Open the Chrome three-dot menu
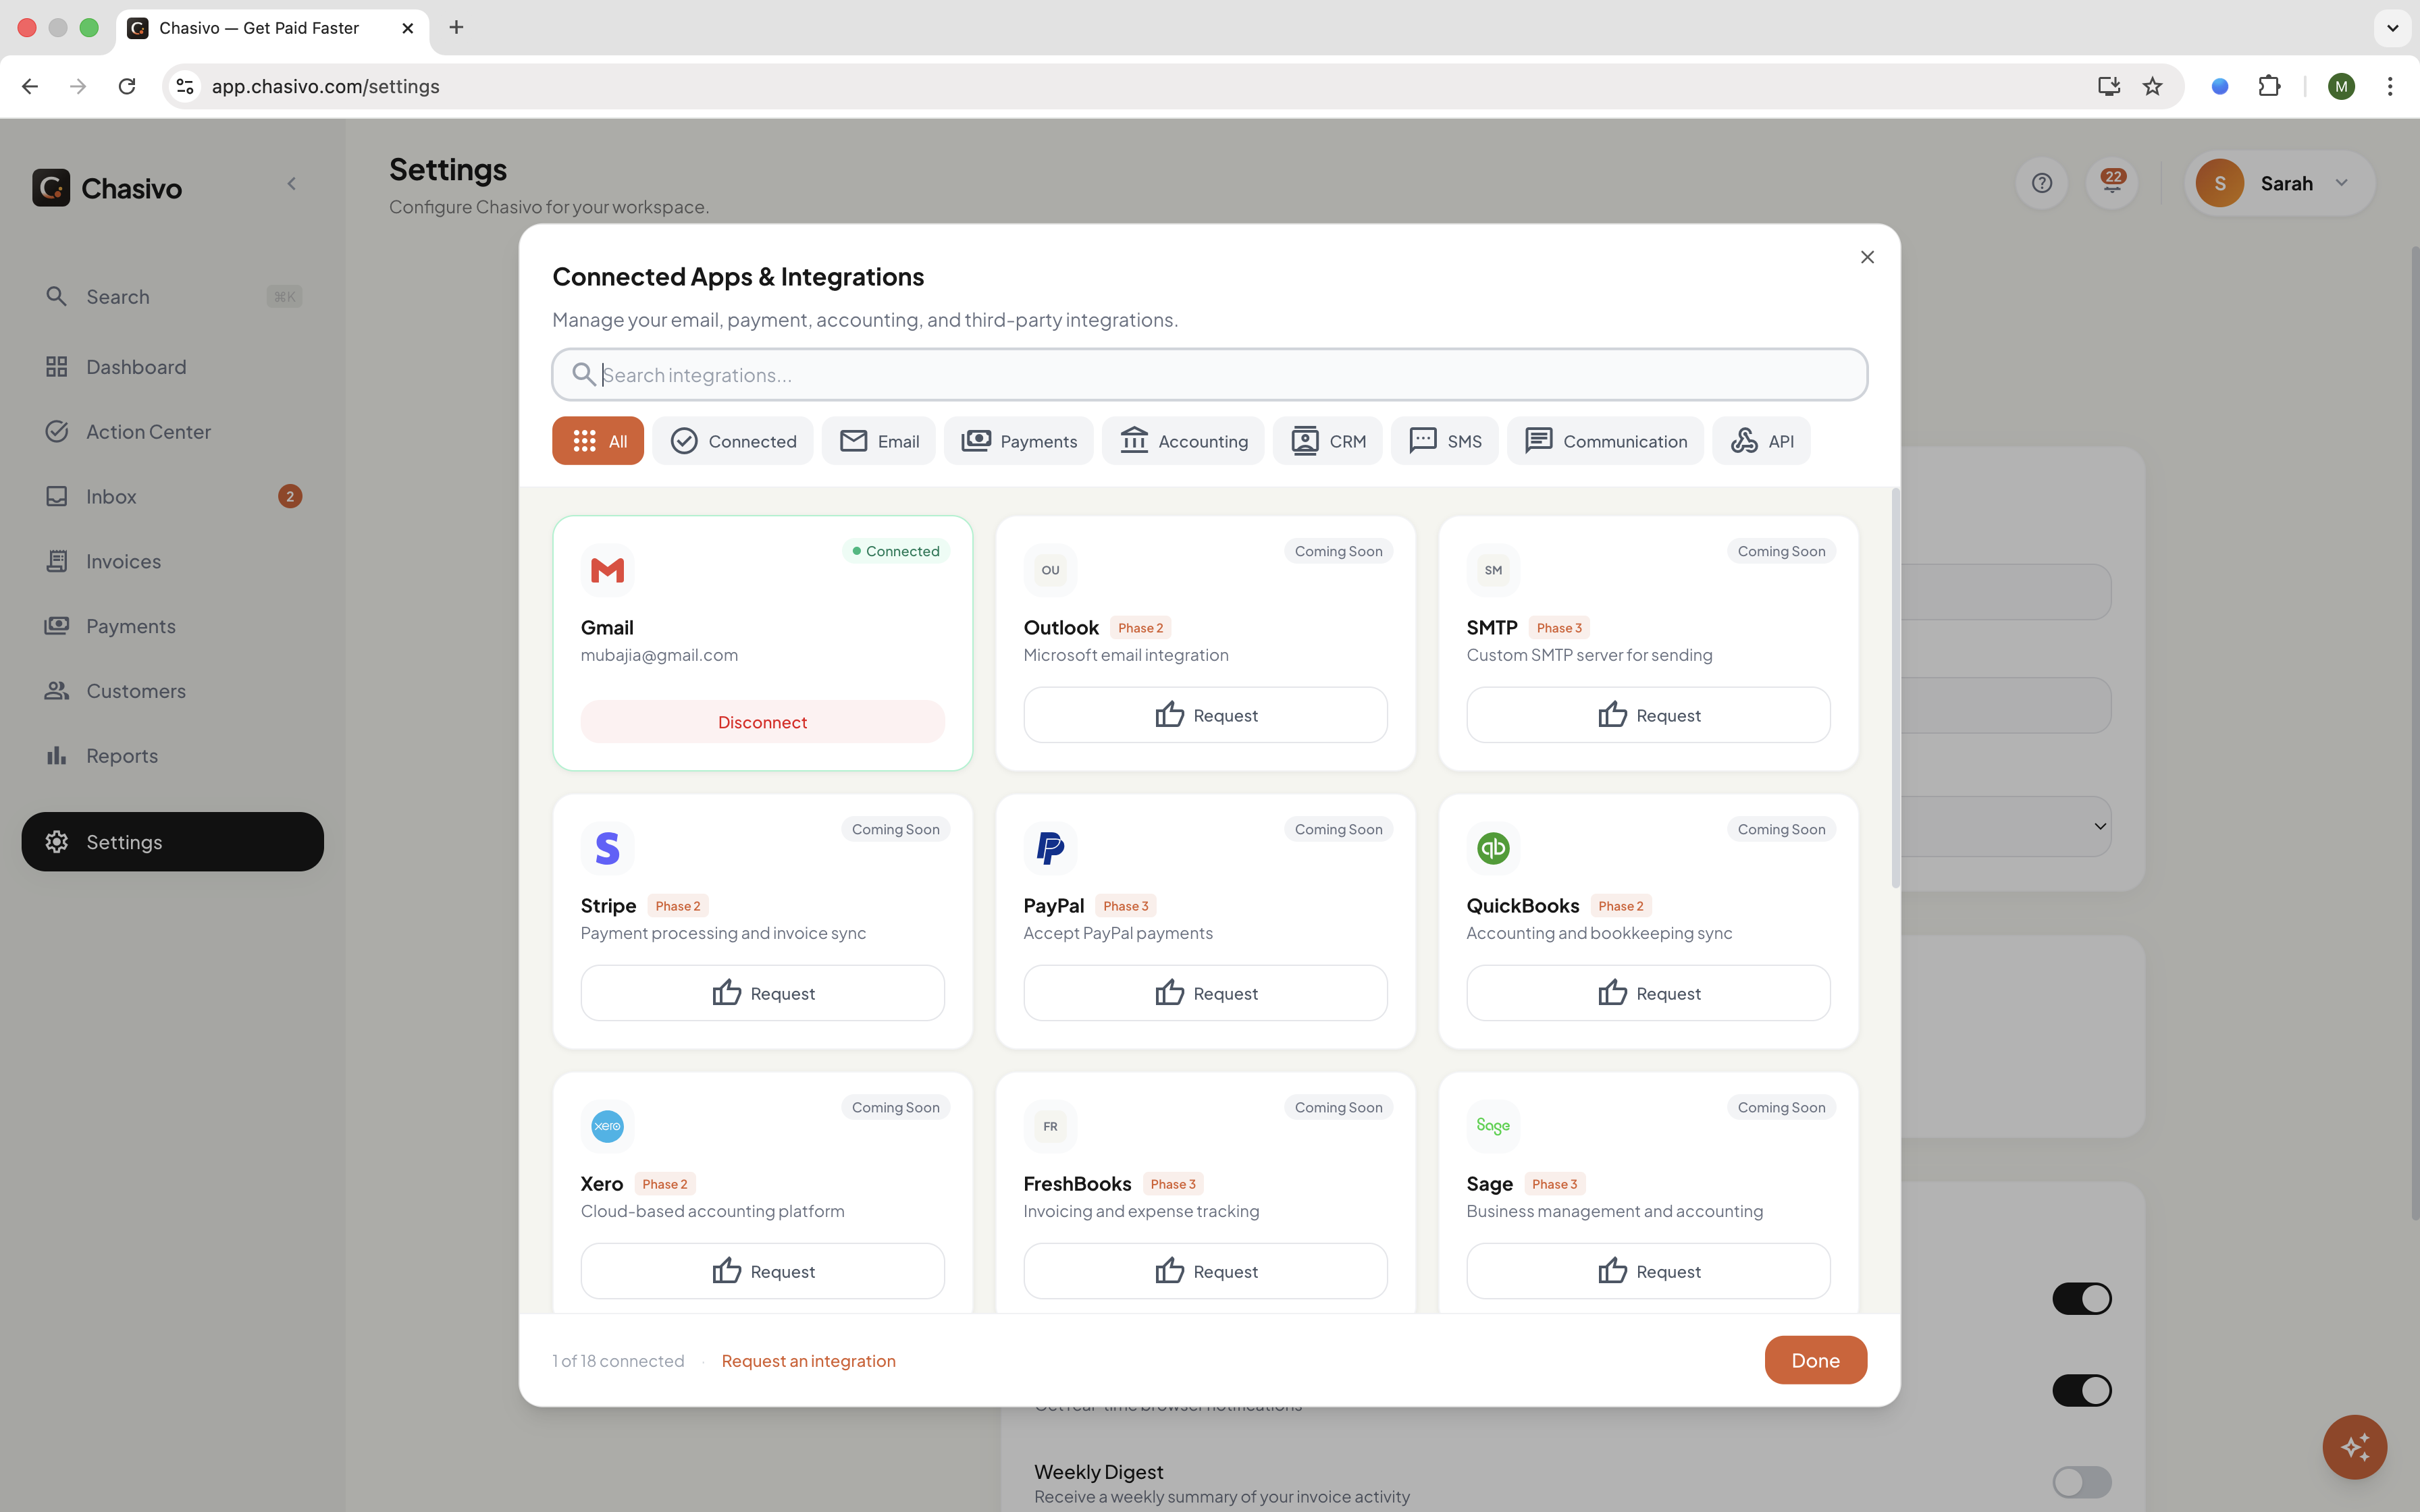Image resolution: width=2420 pixels, height=1512 pixels. 2390,86
